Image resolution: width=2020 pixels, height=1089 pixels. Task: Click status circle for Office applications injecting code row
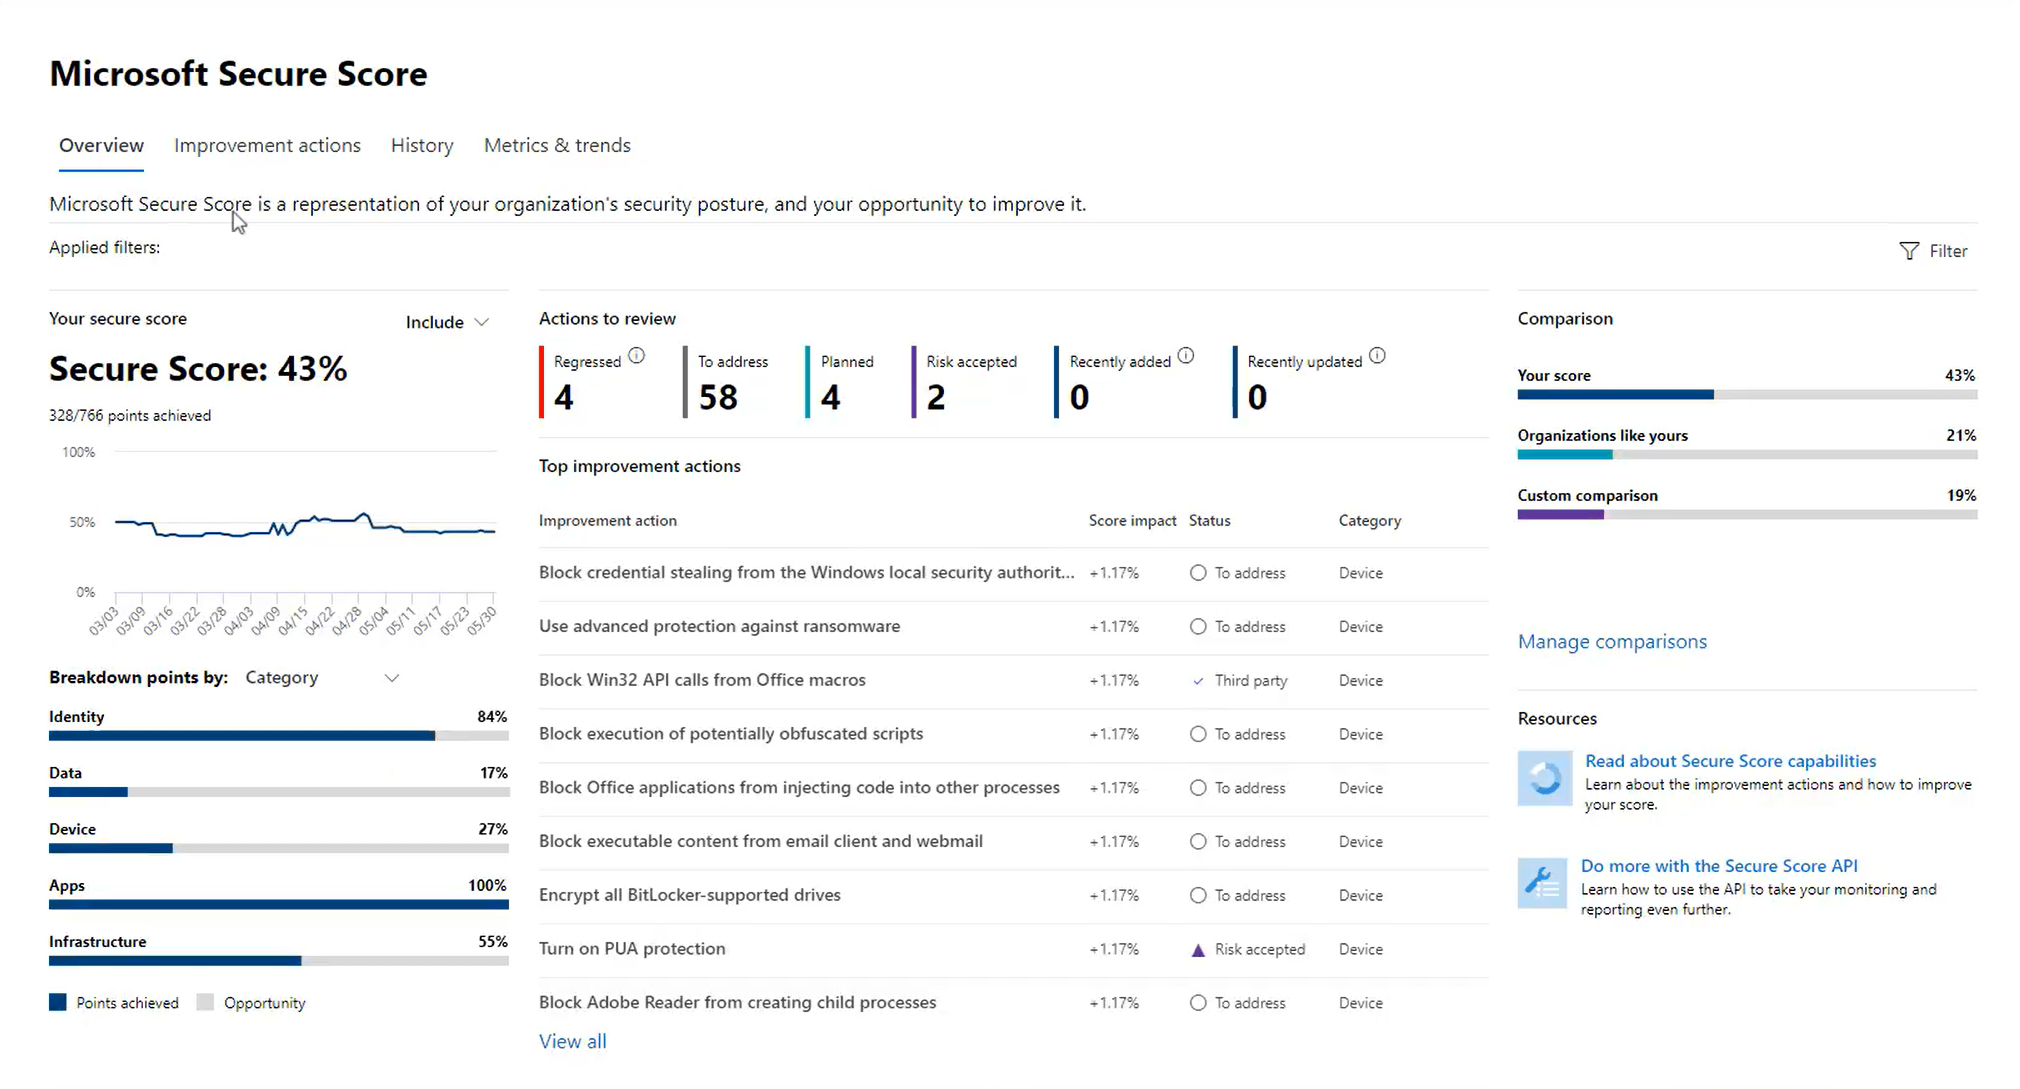(1198, 788)
